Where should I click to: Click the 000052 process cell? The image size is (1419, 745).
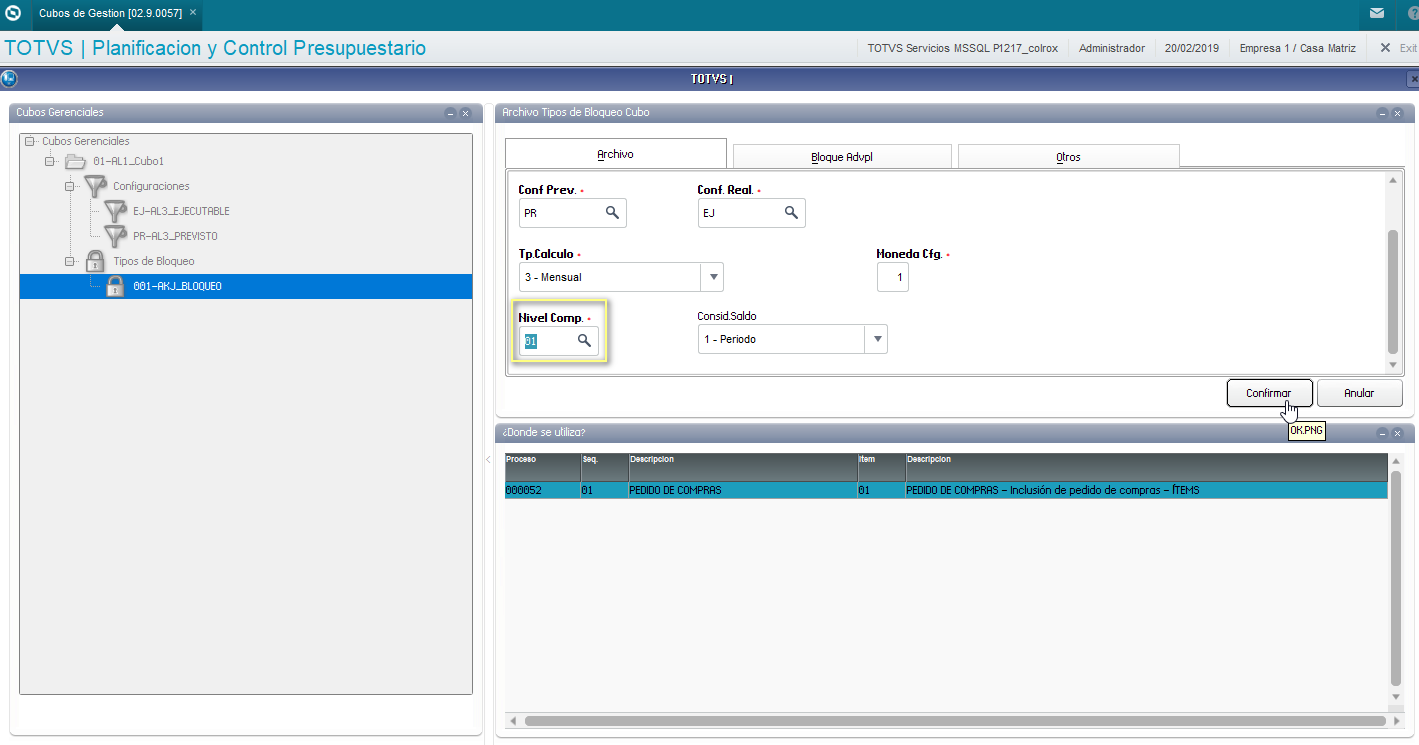coord(543,490)
